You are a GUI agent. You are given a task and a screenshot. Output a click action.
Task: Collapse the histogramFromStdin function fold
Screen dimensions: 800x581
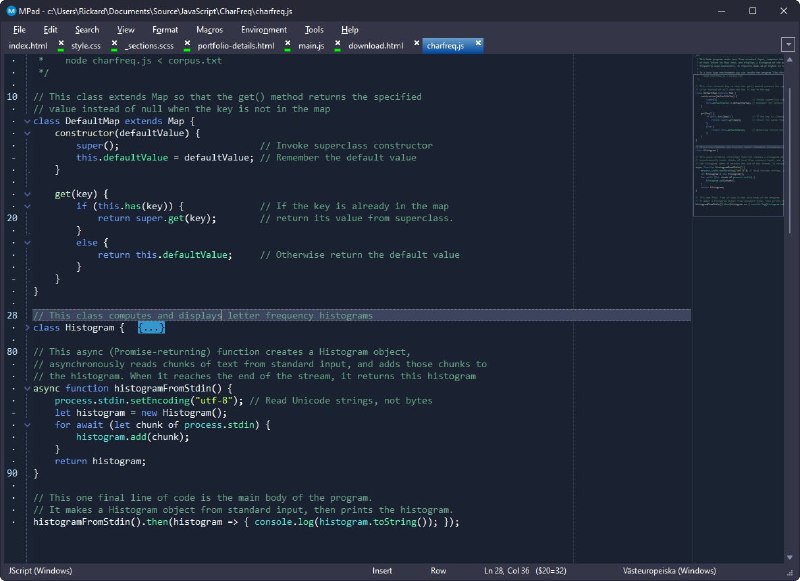click(x=28, y=388)
